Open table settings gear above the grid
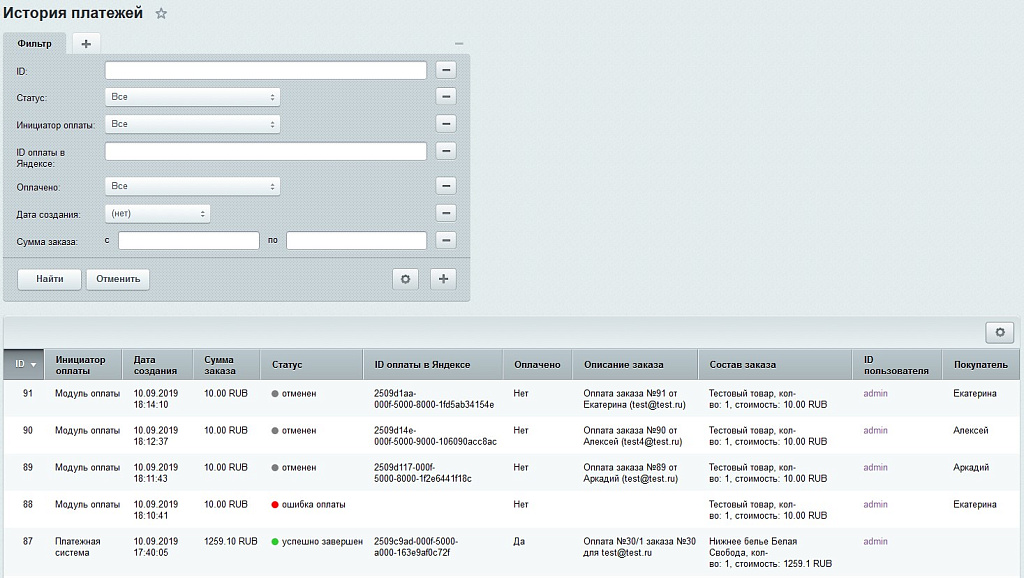Image resolution: width=1024 pixels, height=578 pixels. coord(999,333)
